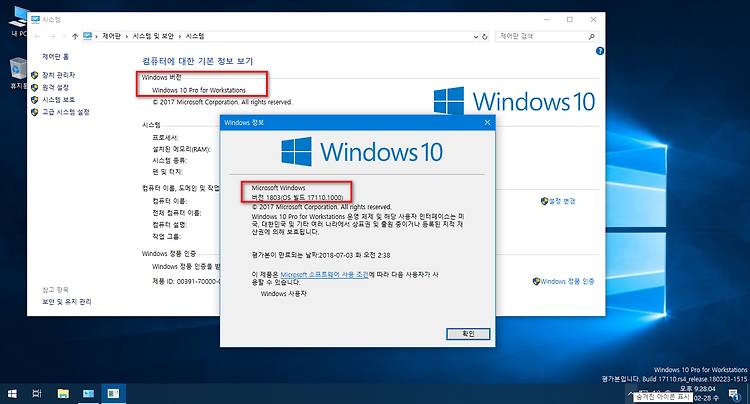
Task: Click the magnifier icon in the search box
Action: (592, 36)
